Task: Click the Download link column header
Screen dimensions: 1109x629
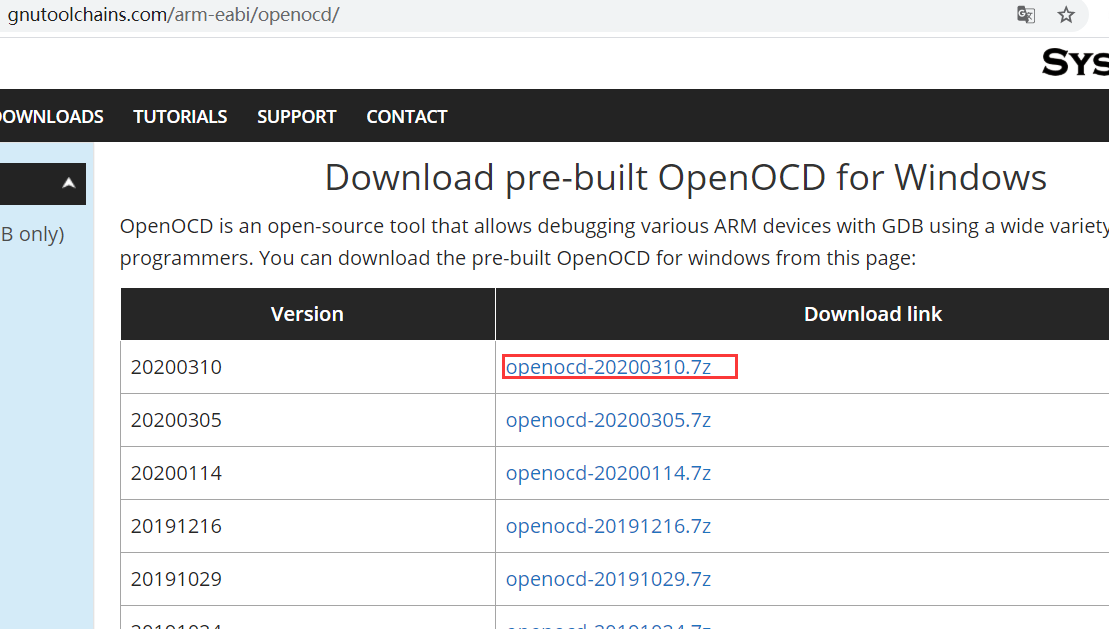Action: [x=873, y=313]
